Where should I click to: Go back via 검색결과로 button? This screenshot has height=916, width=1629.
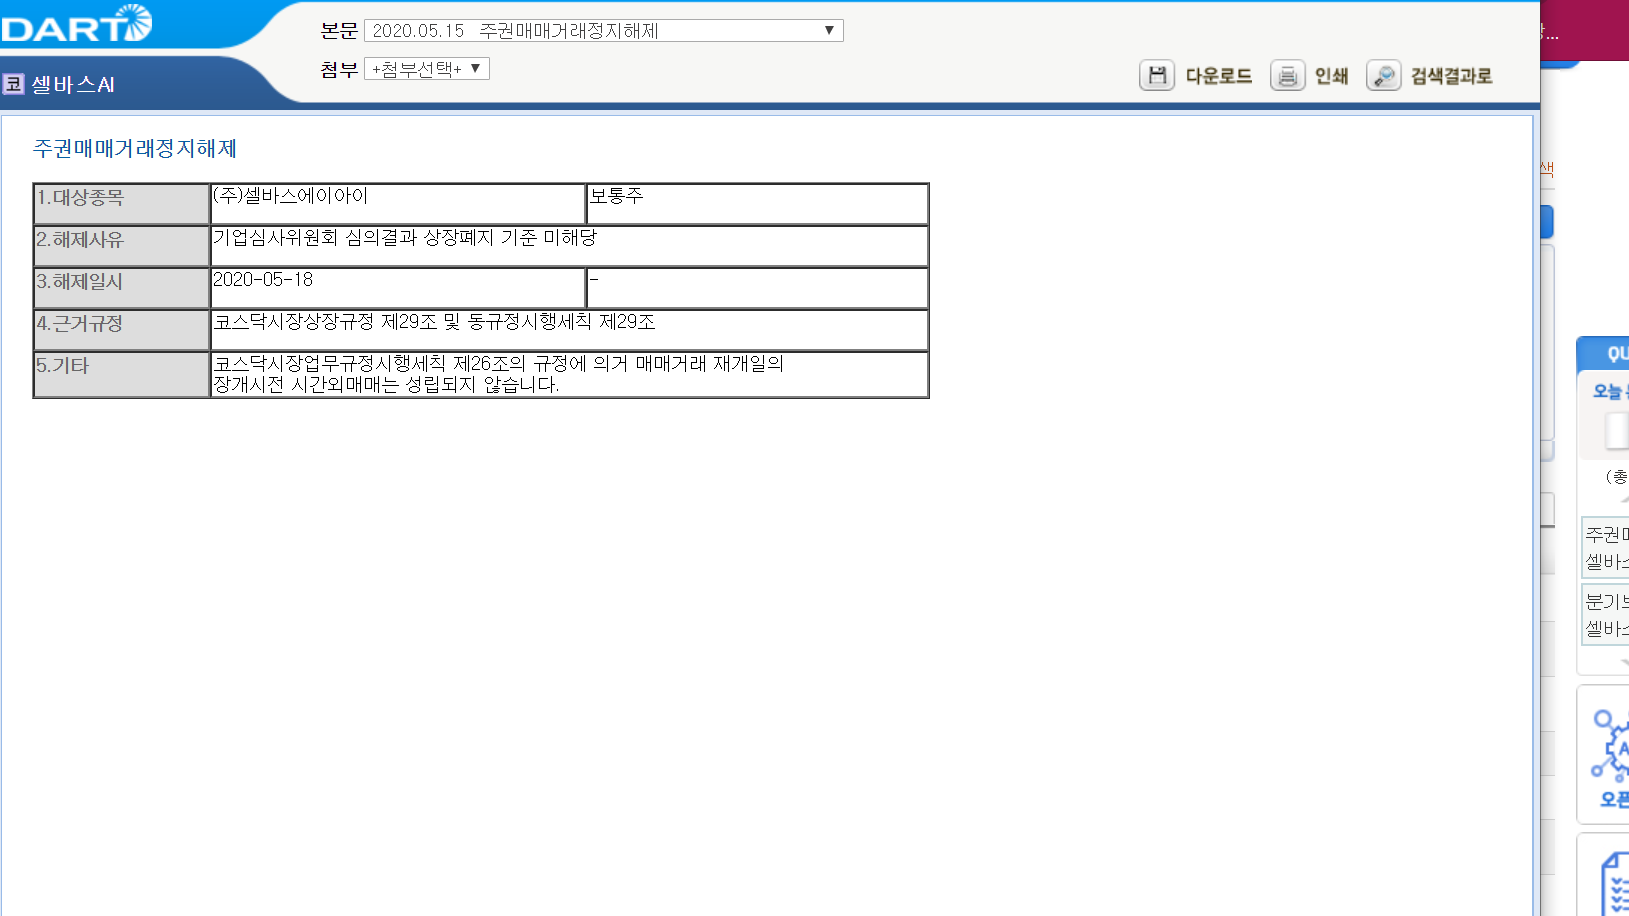tap(1451, 76)
